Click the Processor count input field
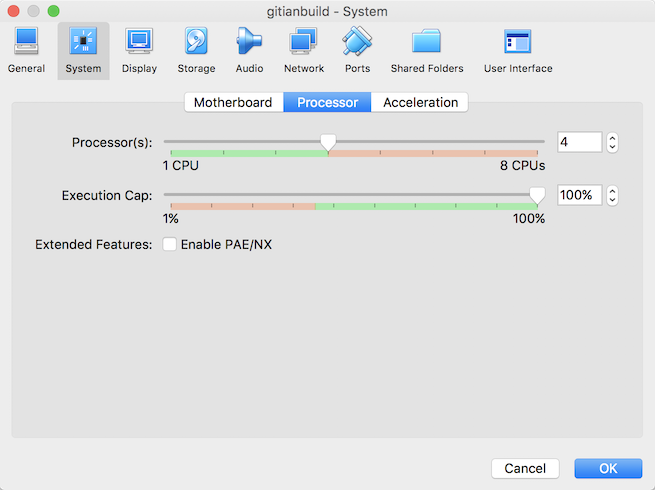This screenshot has height=490, width=655. [579, 143]
